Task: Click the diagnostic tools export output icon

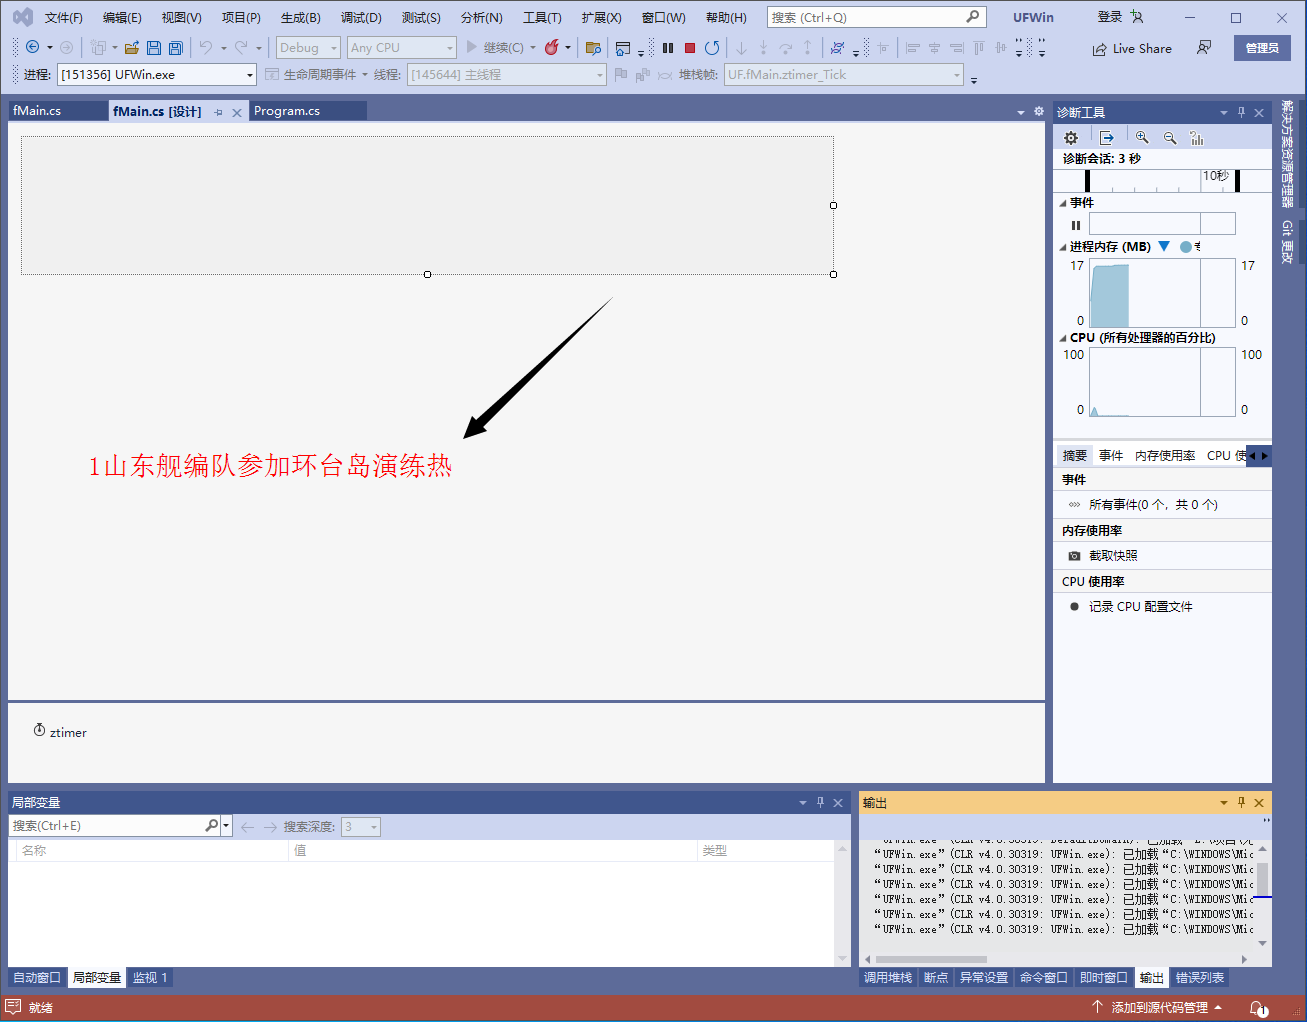Action: (1106, 138)
